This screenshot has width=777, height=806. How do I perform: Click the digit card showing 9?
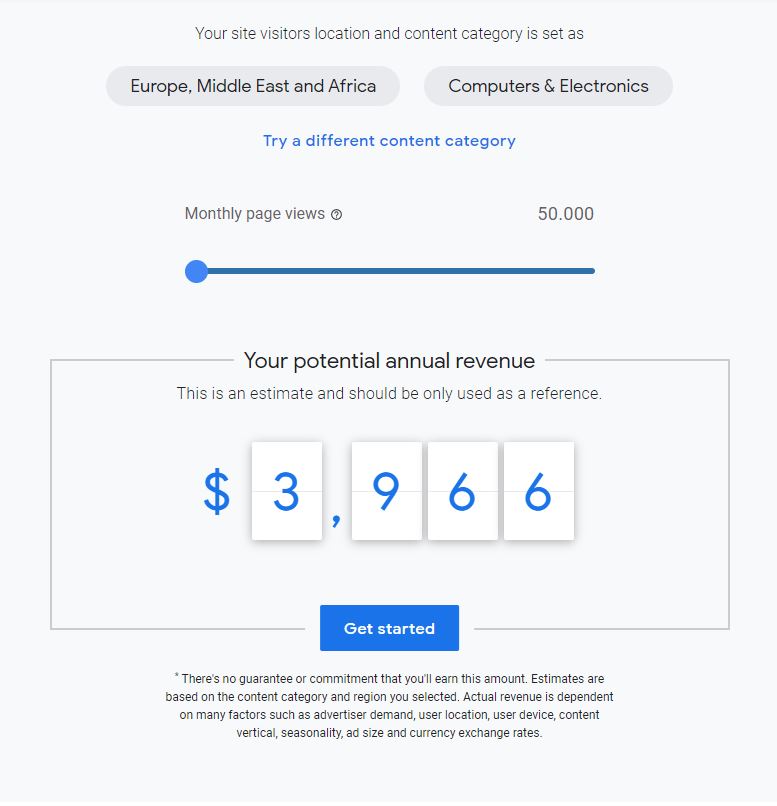(x=386, y=491)
